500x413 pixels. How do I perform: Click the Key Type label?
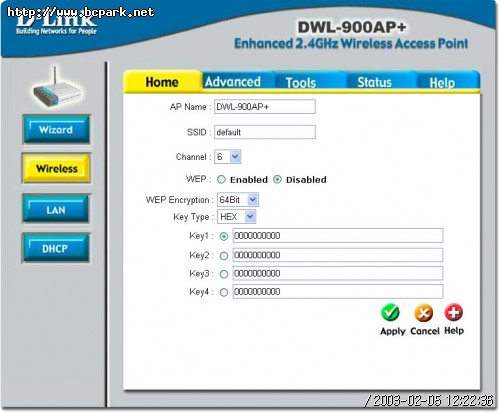tap(193, 217)
